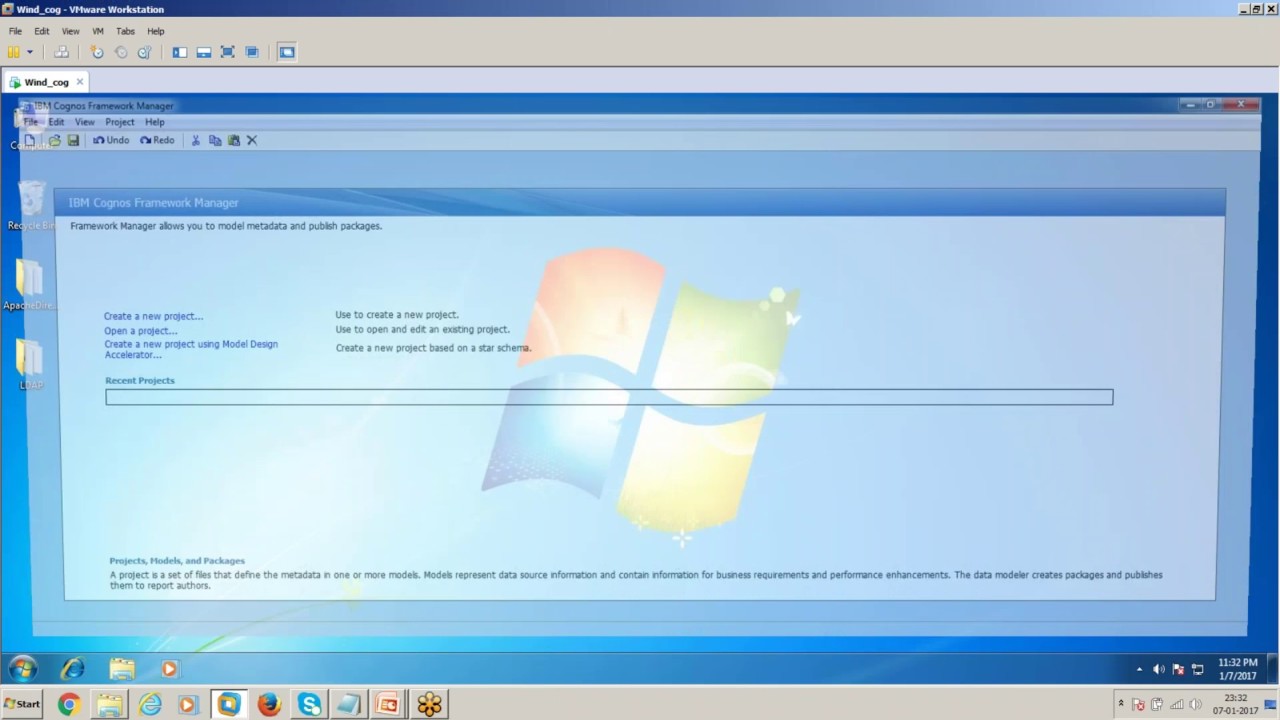Screen dimensions: 1280x720
Task: Click VMware manage snapshots icon
Action: coord(145,52)
